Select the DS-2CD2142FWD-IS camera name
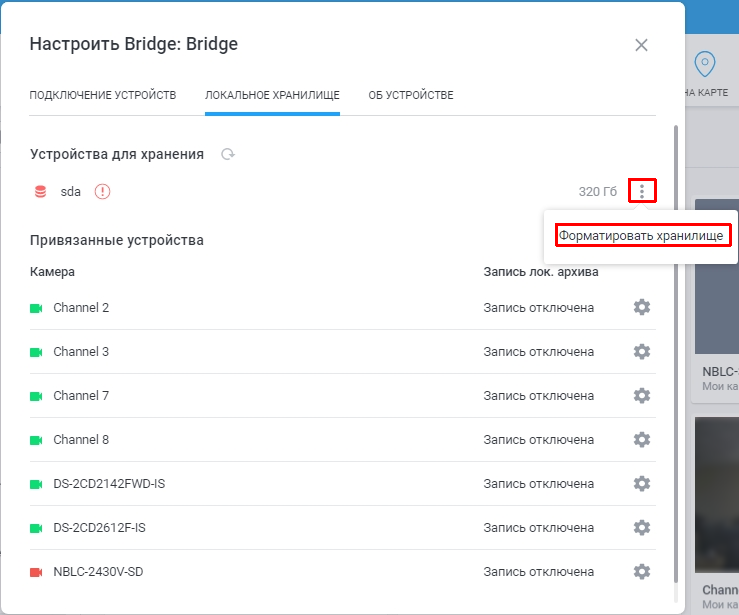 [x=109, y=484]
